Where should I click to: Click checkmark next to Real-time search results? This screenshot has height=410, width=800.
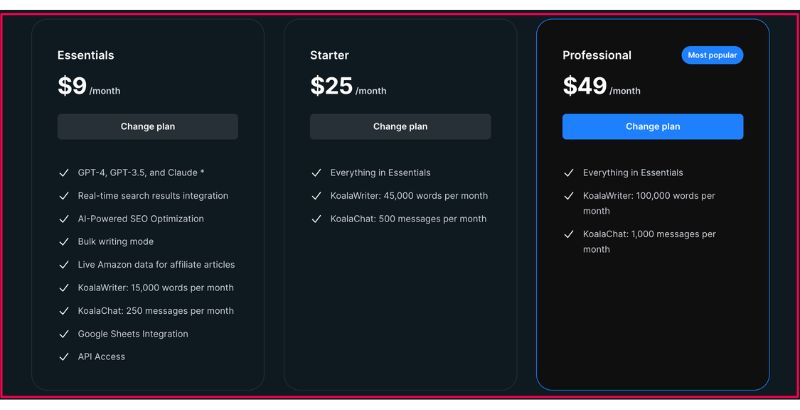64,196
